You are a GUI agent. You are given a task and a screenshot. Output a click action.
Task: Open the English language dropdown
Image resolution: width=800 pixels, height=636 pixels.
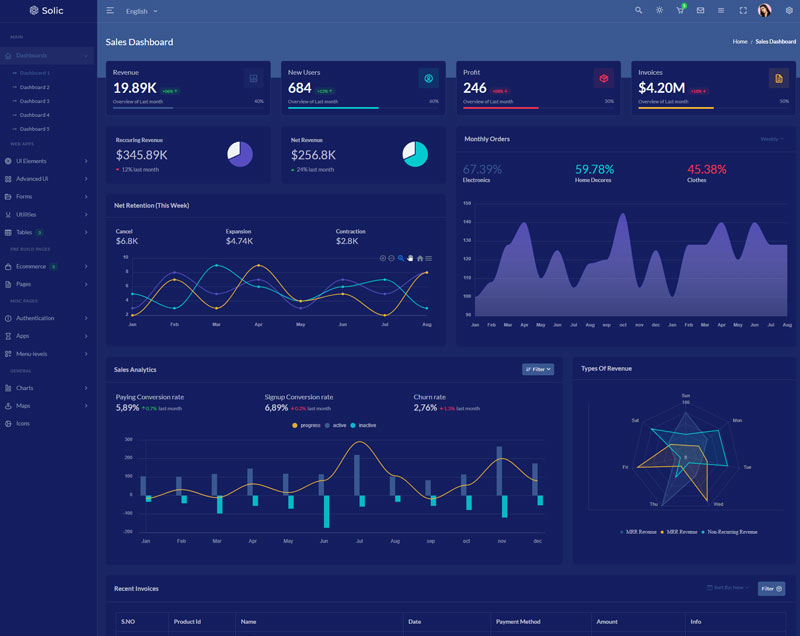(141, 11)
